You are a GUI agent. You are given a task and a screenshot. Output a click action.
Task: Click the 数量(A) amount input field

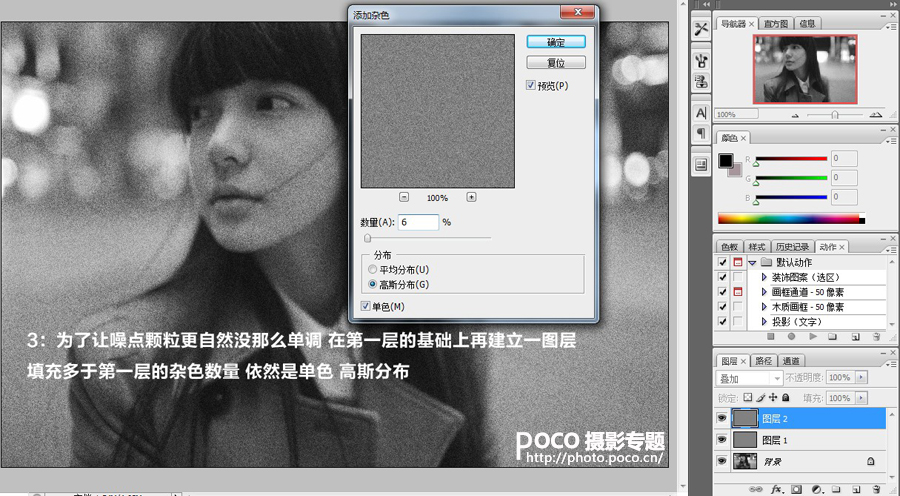[x=418, y=222]
